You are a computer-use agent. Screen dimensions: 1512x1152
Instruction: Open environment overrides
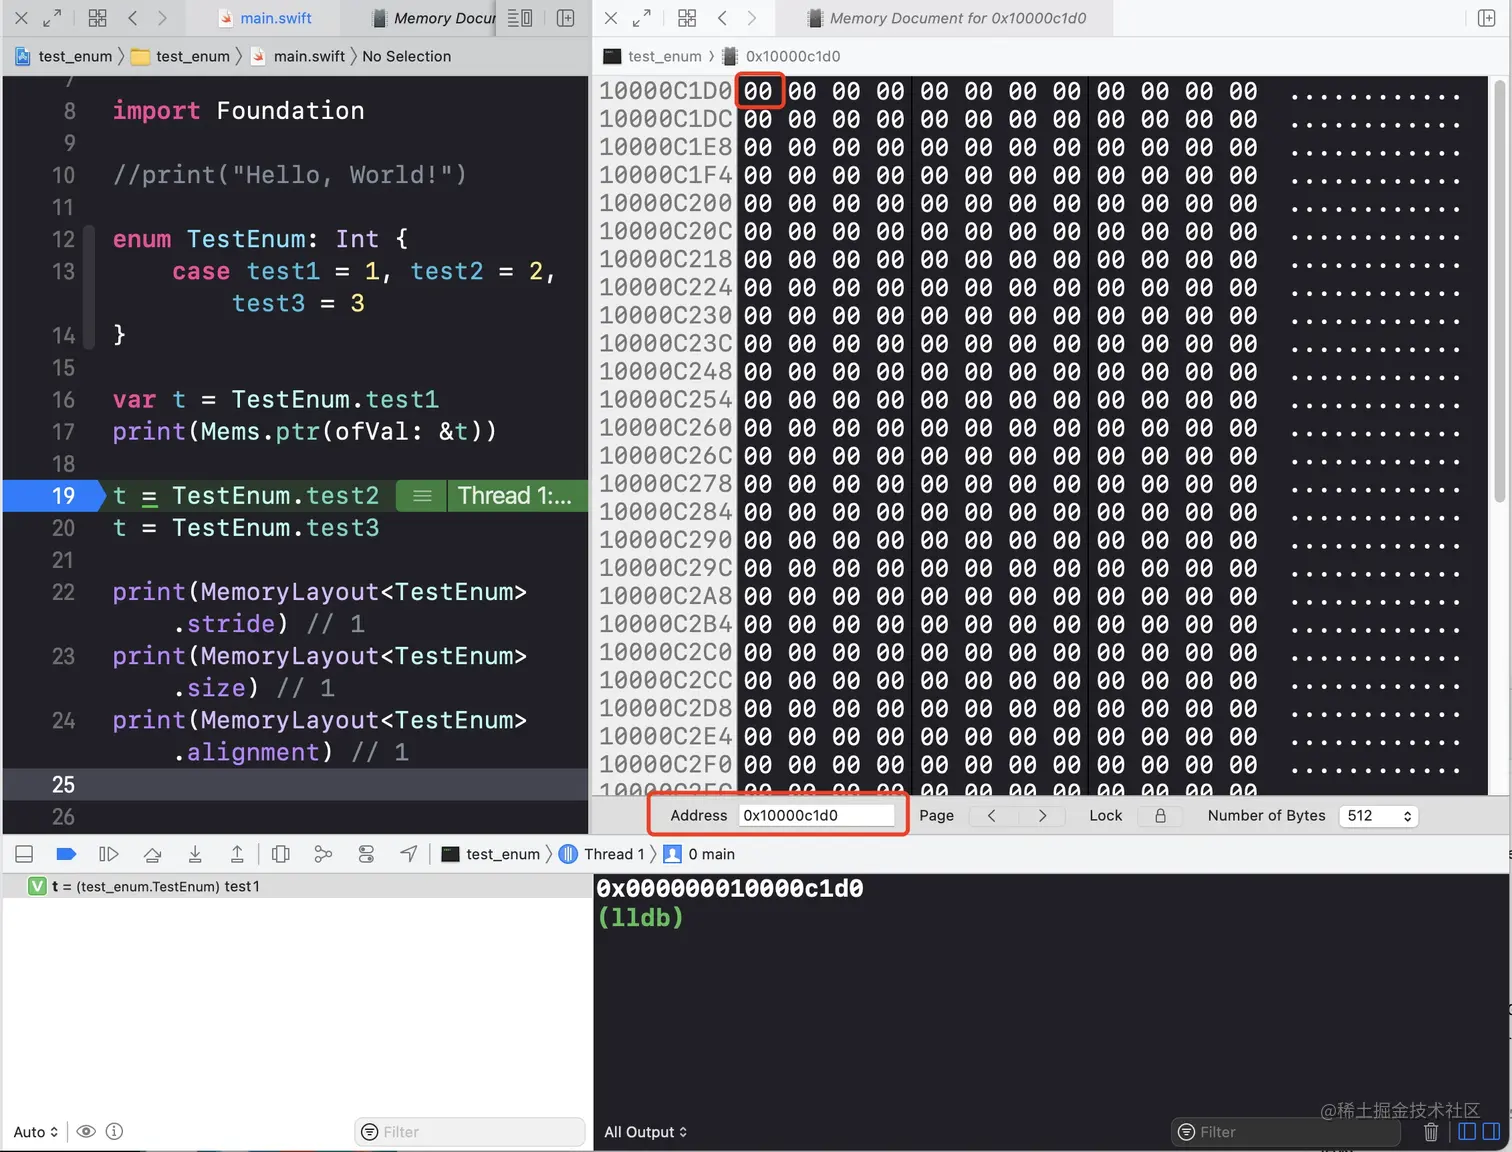(x=366, y=854)
